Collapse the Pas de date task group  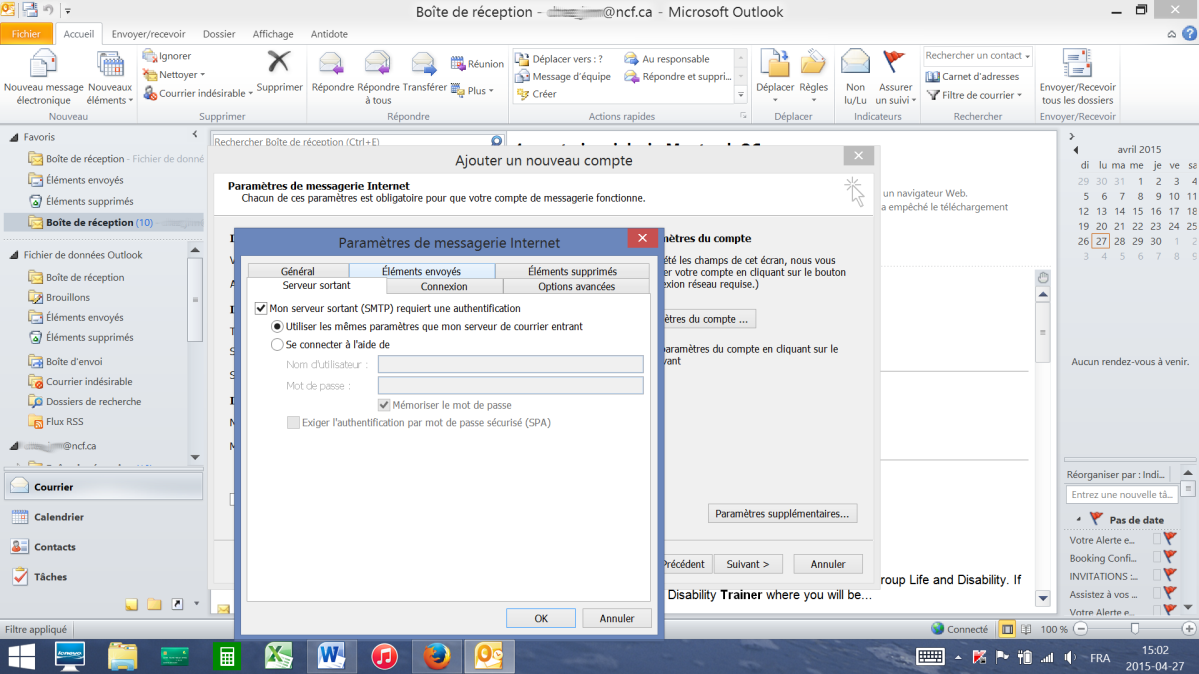[1079, 519]
